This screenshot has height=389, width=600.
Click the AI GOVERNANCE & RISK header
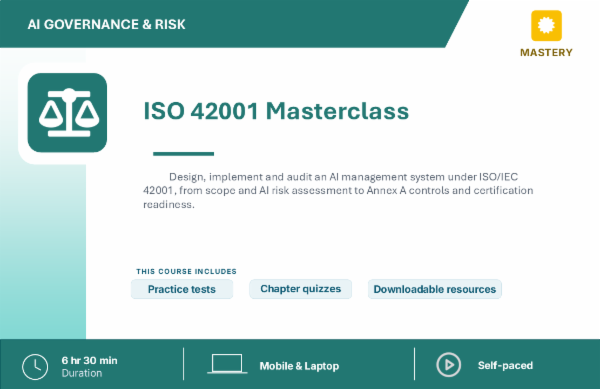[x=106, y=24]
